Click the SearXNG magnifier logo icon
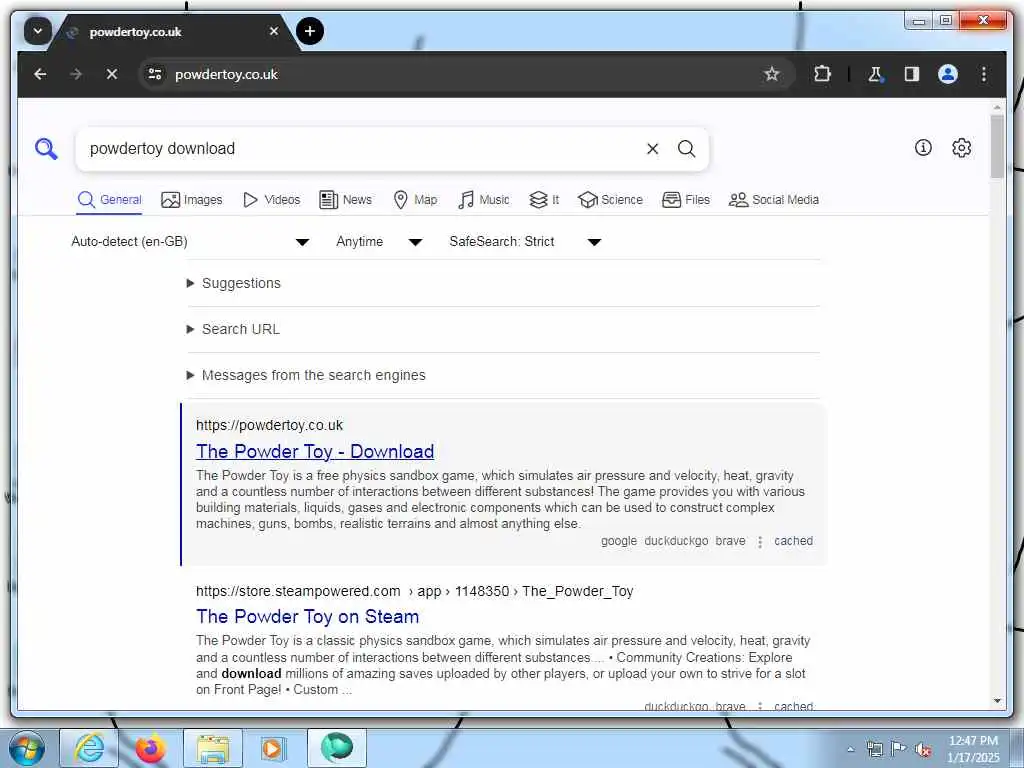1024x768 pixels. [46, 149]
